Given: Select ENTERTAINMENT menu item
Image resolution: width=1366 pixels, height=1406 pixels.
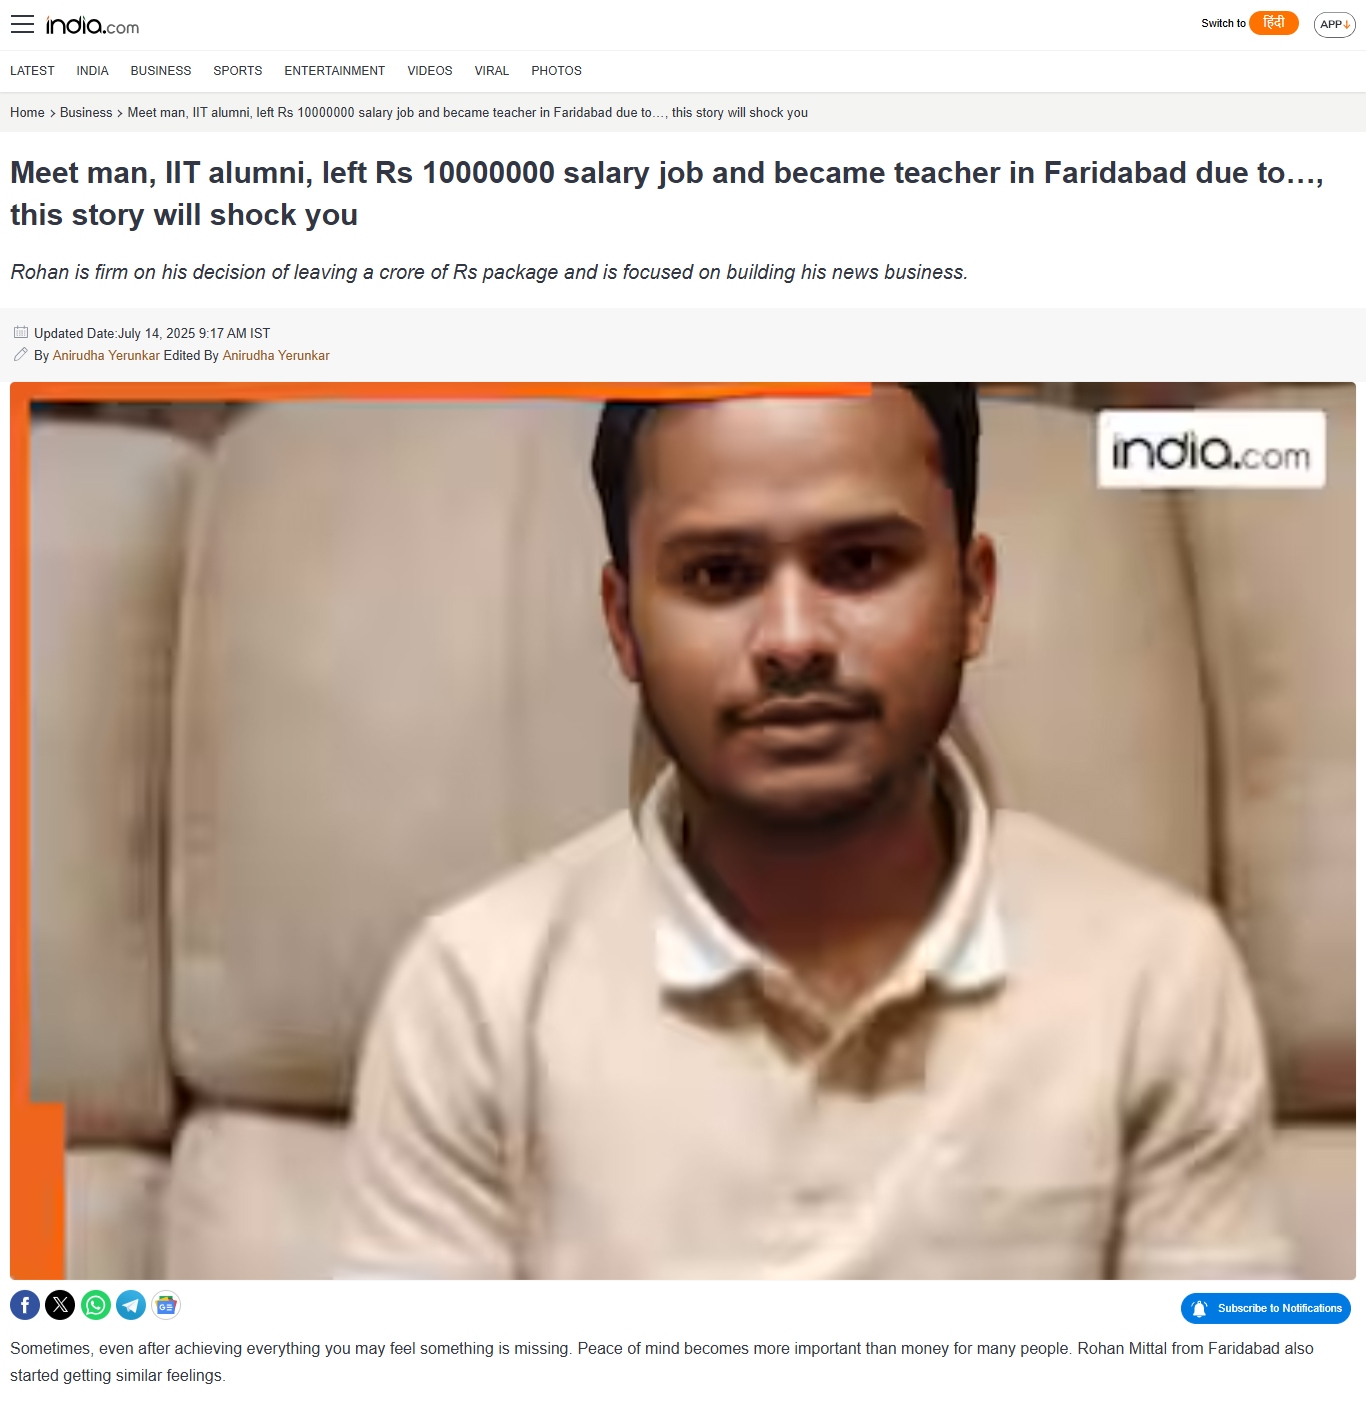Looking at the screenshot, I should click(334, 71).
